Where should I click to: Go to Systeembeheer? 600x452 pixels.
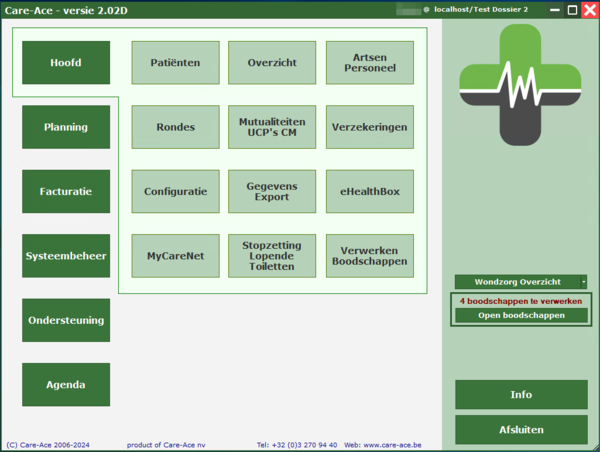66,256
